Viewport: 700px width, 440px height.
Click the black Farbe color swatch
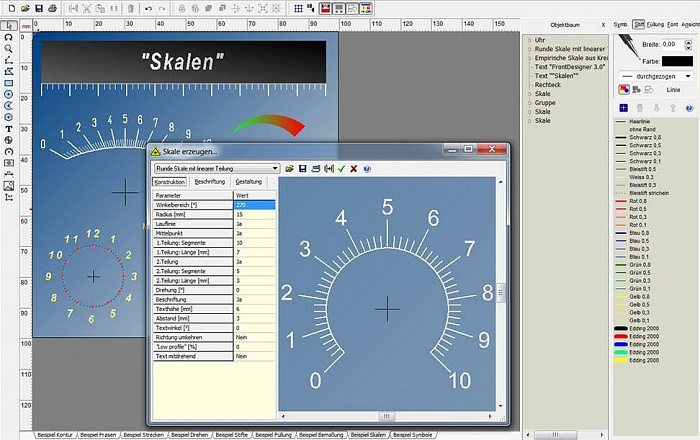tap(676, 61)
